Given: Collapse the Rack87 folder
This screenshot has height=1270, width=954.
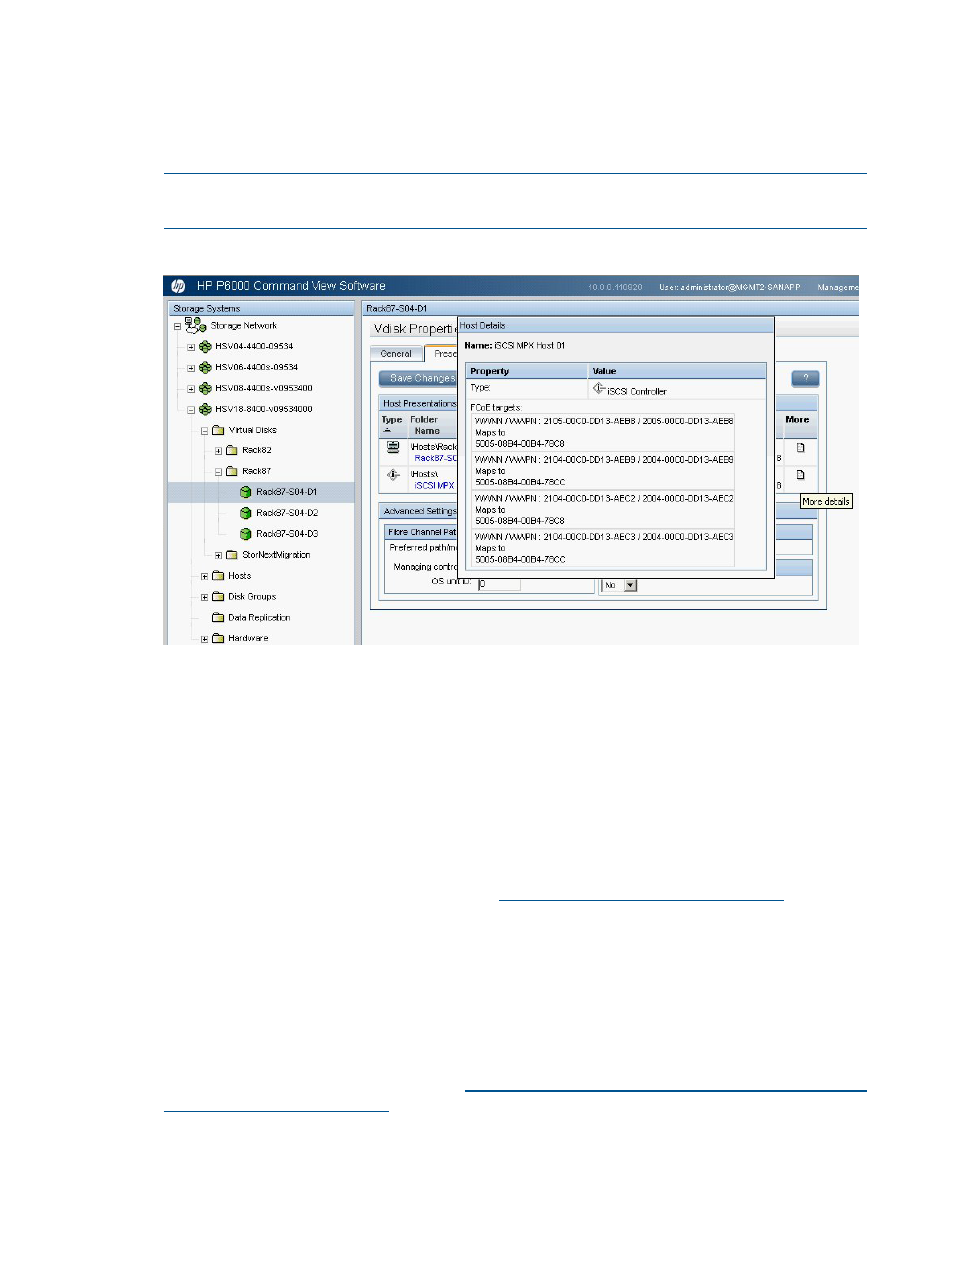Looking at the screenshot, I should pyautogui.click(x=219, y=472).
